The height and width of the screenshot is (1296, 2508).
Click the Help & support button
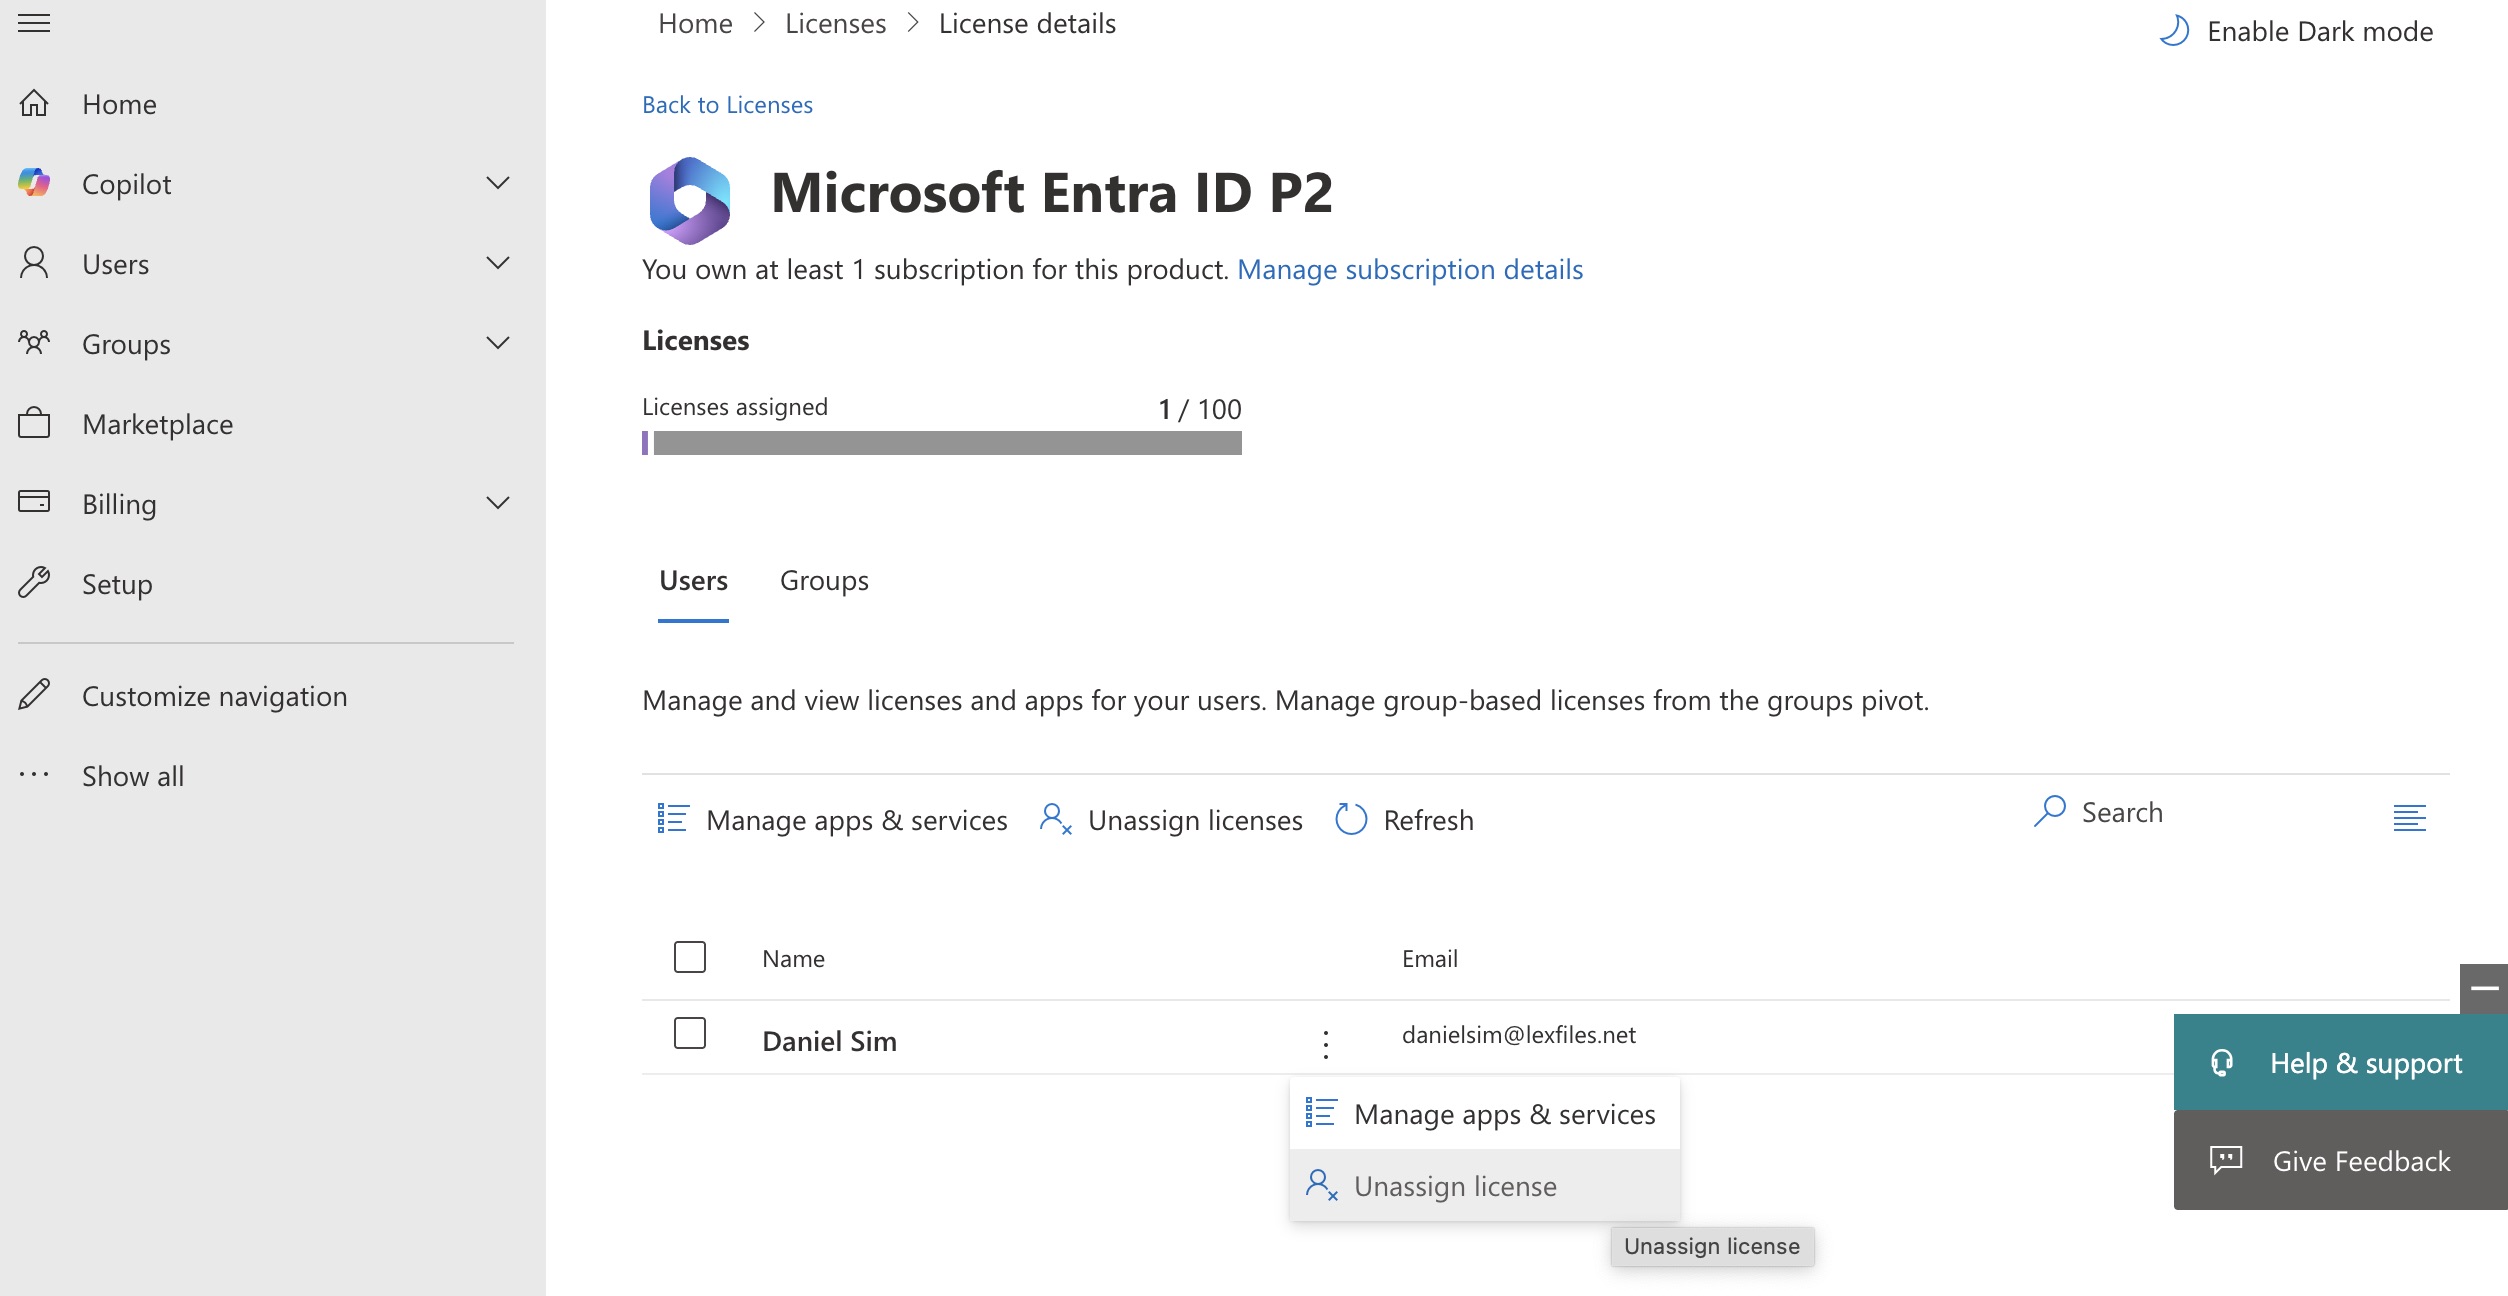click(2340, 1062)
